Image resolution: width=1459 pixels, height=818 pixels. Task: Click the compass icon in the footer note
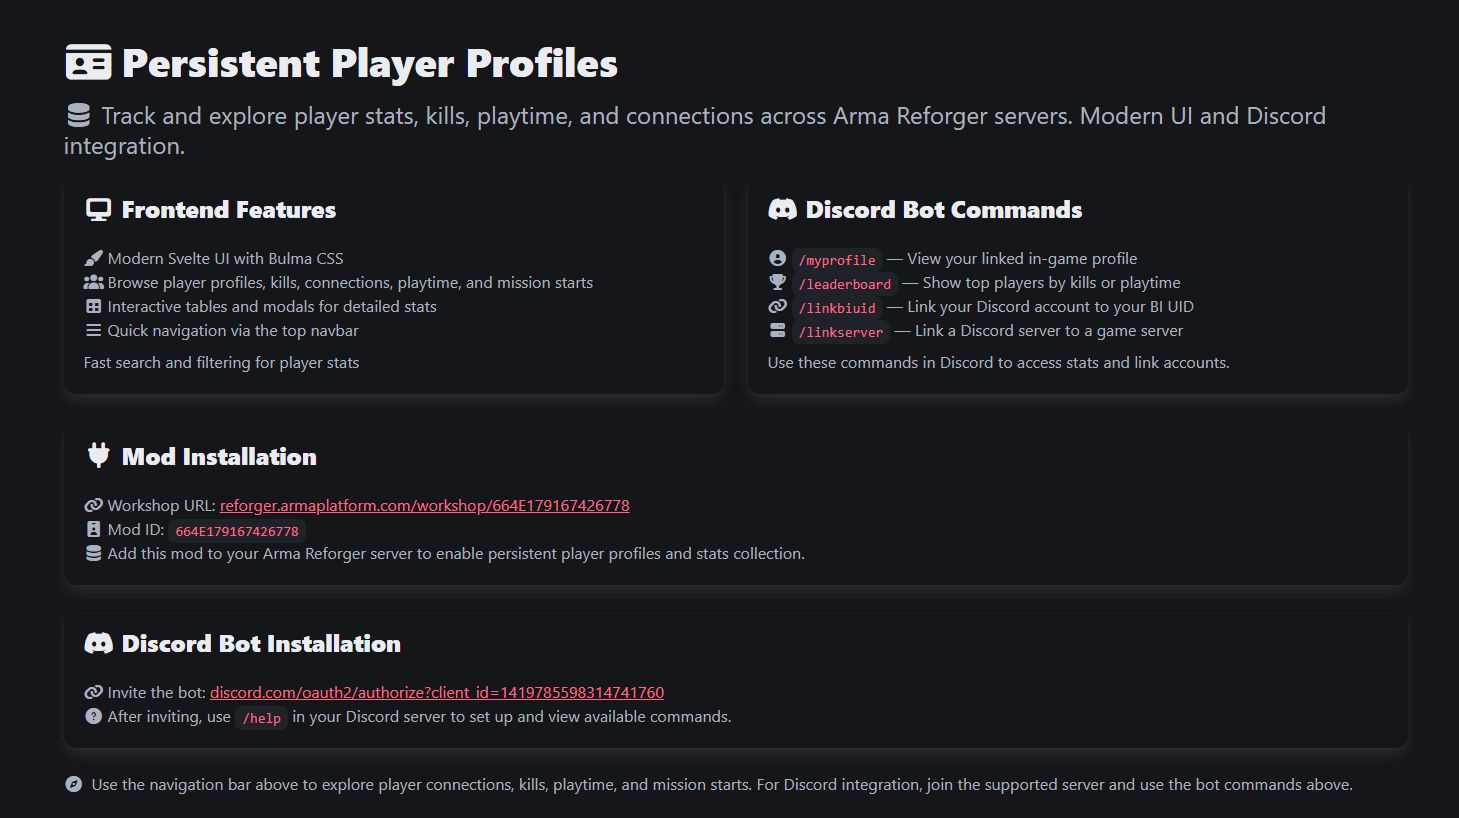point(73,784)
